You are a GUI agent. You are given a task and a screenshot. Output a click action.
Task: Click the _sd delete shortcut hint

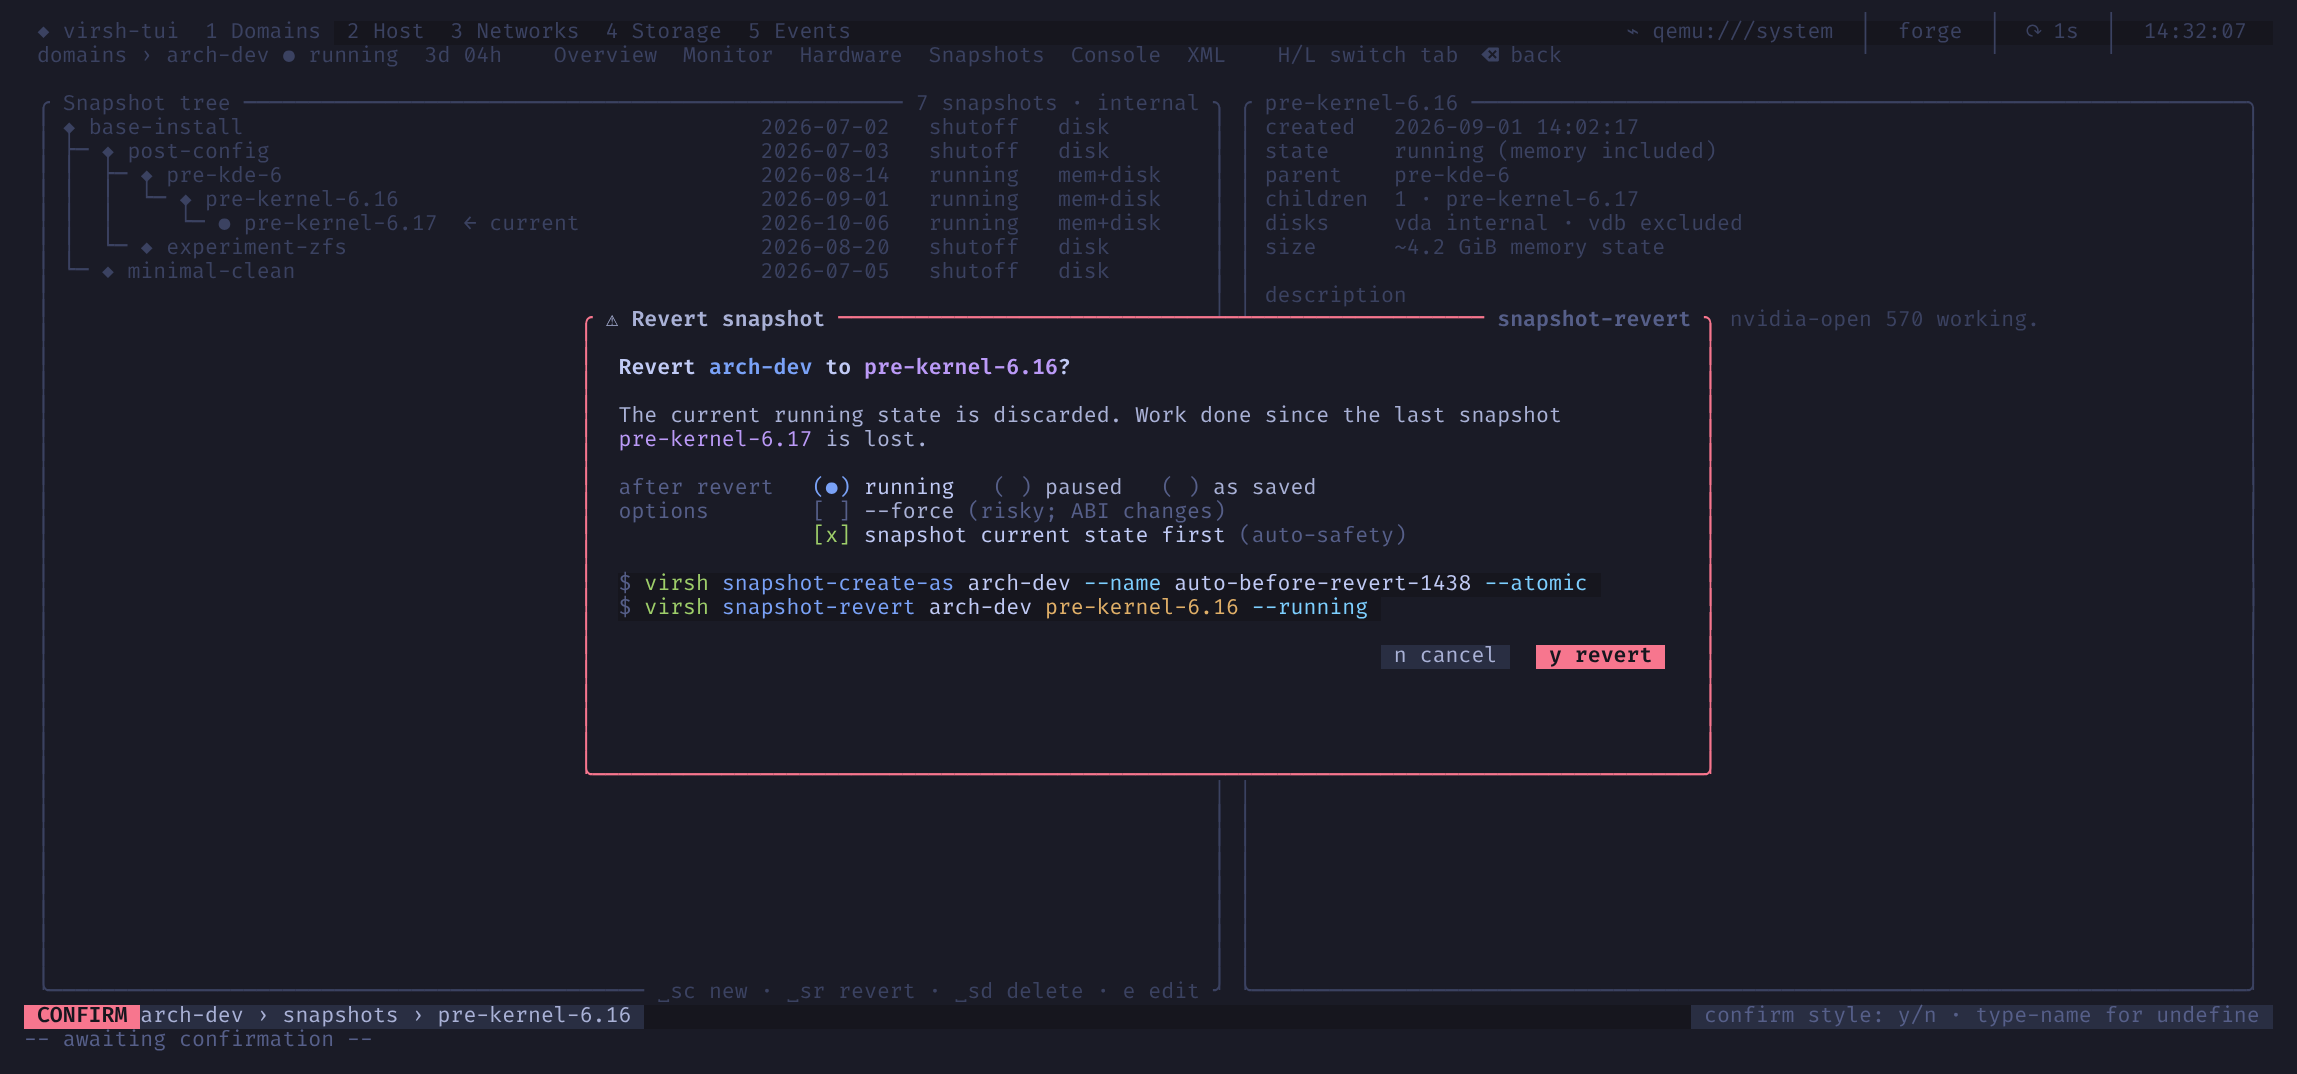point(1019,991)
